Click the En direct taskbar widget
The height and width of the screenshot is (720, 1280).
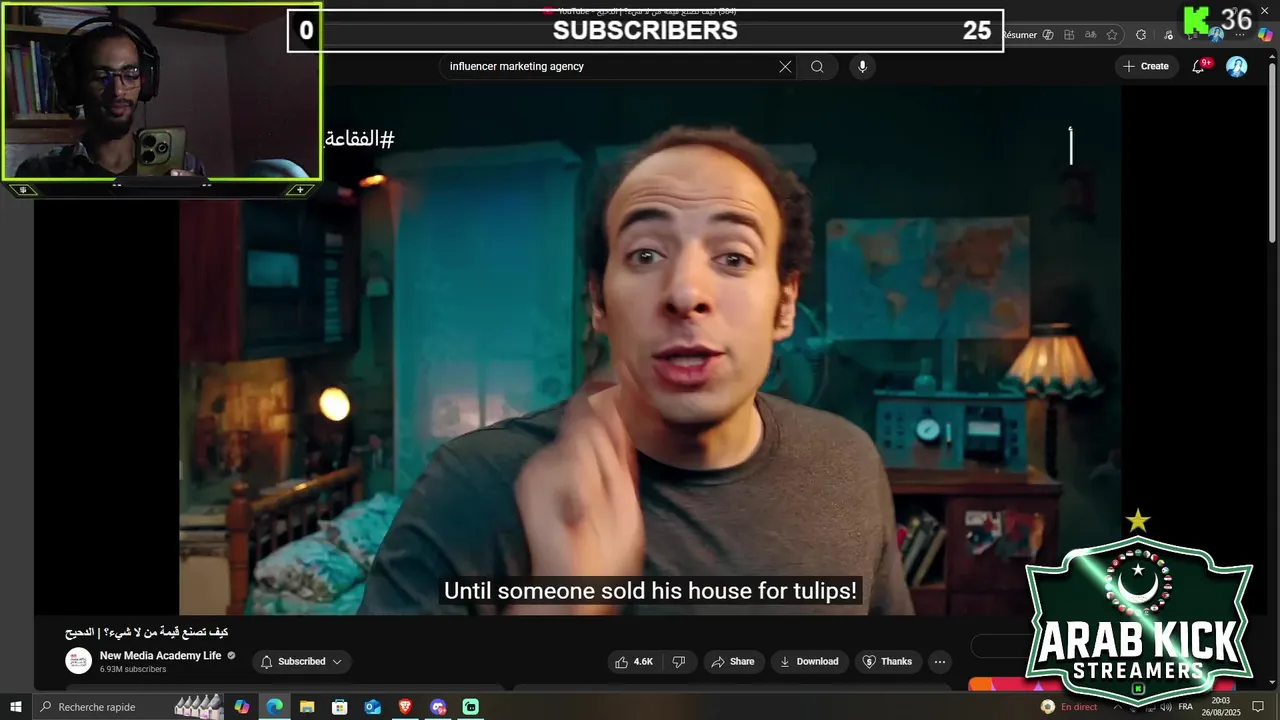1068,707
